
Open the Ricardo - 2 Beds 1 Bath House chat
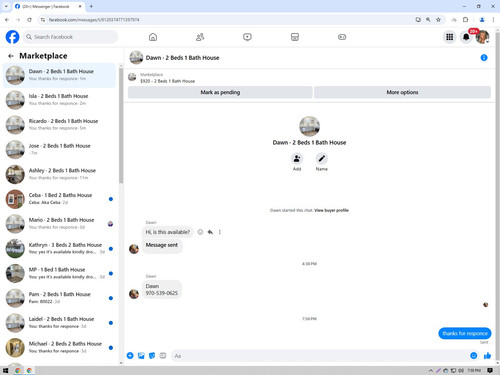pyautogui.click(x=59, y=125)
